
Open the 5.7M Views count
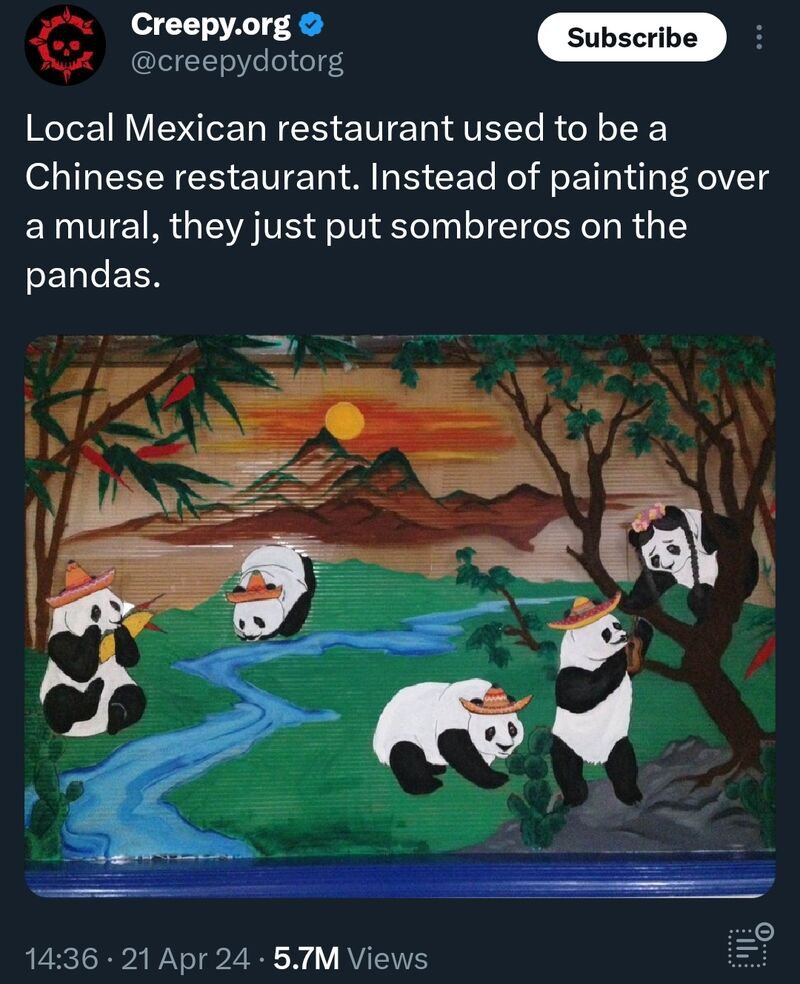click(x=351, y=958)
